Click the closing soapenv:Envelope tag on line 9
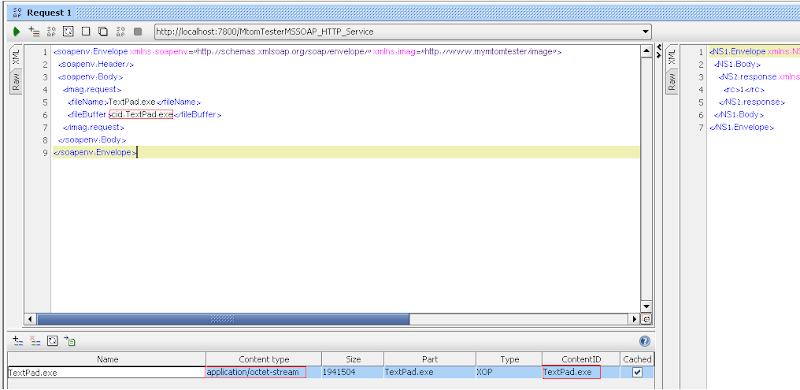Screen dimensions: 800x390 coord(95,152)
